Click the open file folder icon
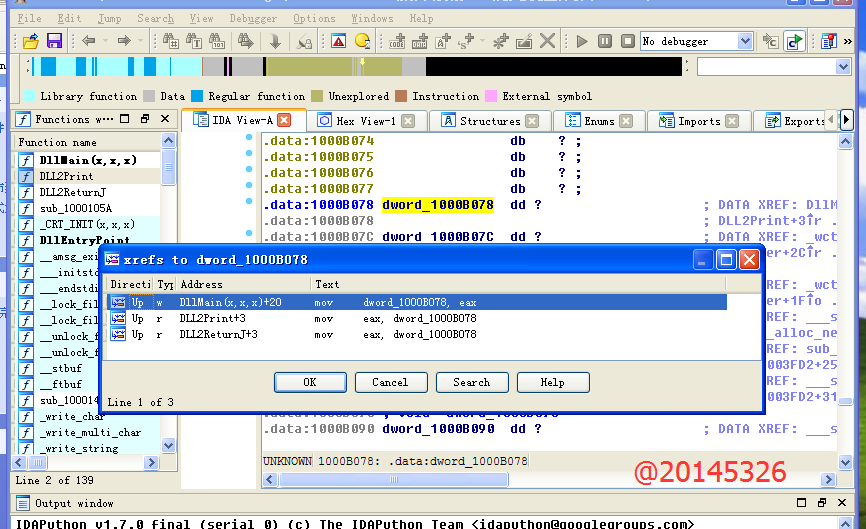This screenshot has width=866, height=529. click(31, 41)
